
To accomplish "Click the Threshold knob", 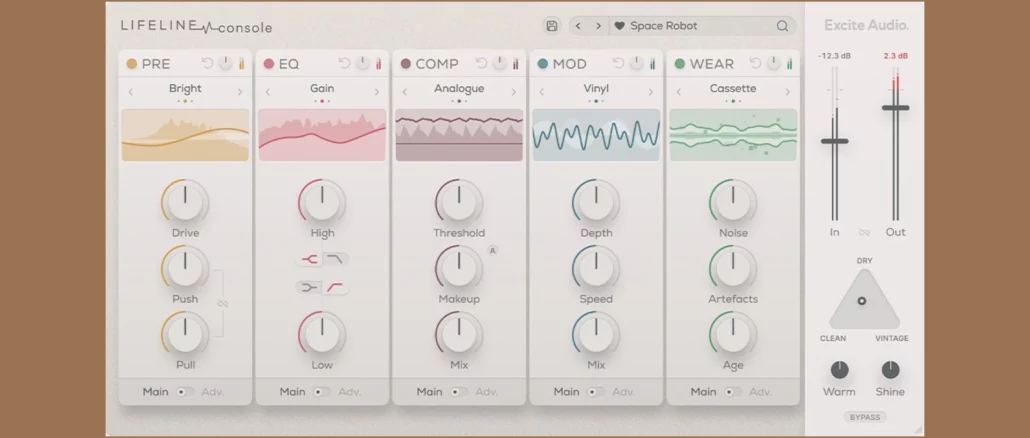I will [459, 202].
